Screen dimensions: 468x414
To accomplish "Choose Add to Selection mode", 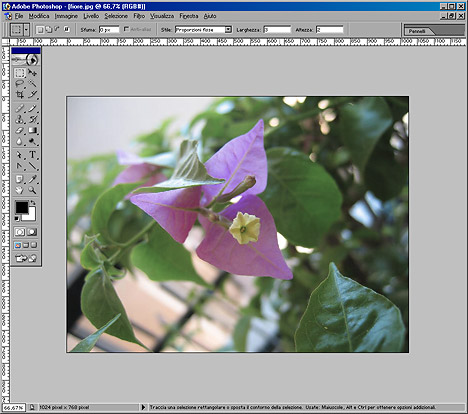I will coord(49,30).
